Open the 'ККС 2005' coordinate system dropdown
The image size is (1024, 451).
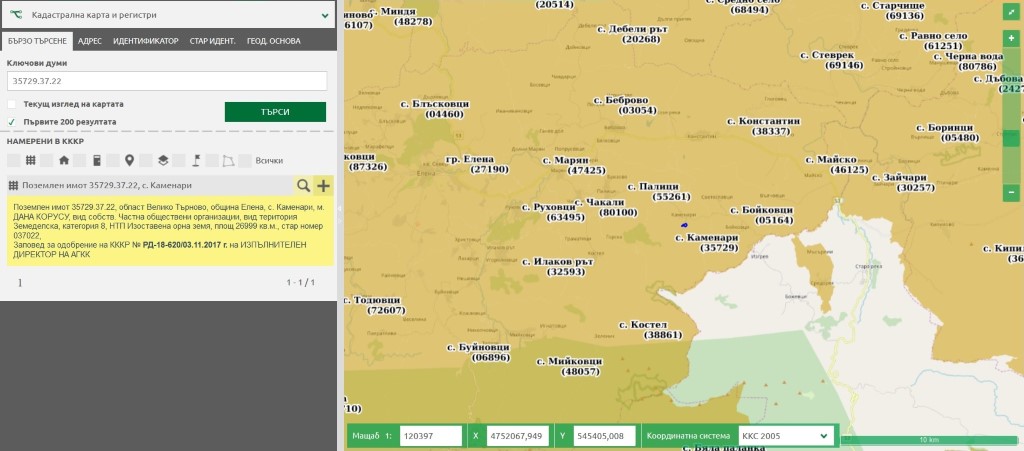(x=783, y=436)
